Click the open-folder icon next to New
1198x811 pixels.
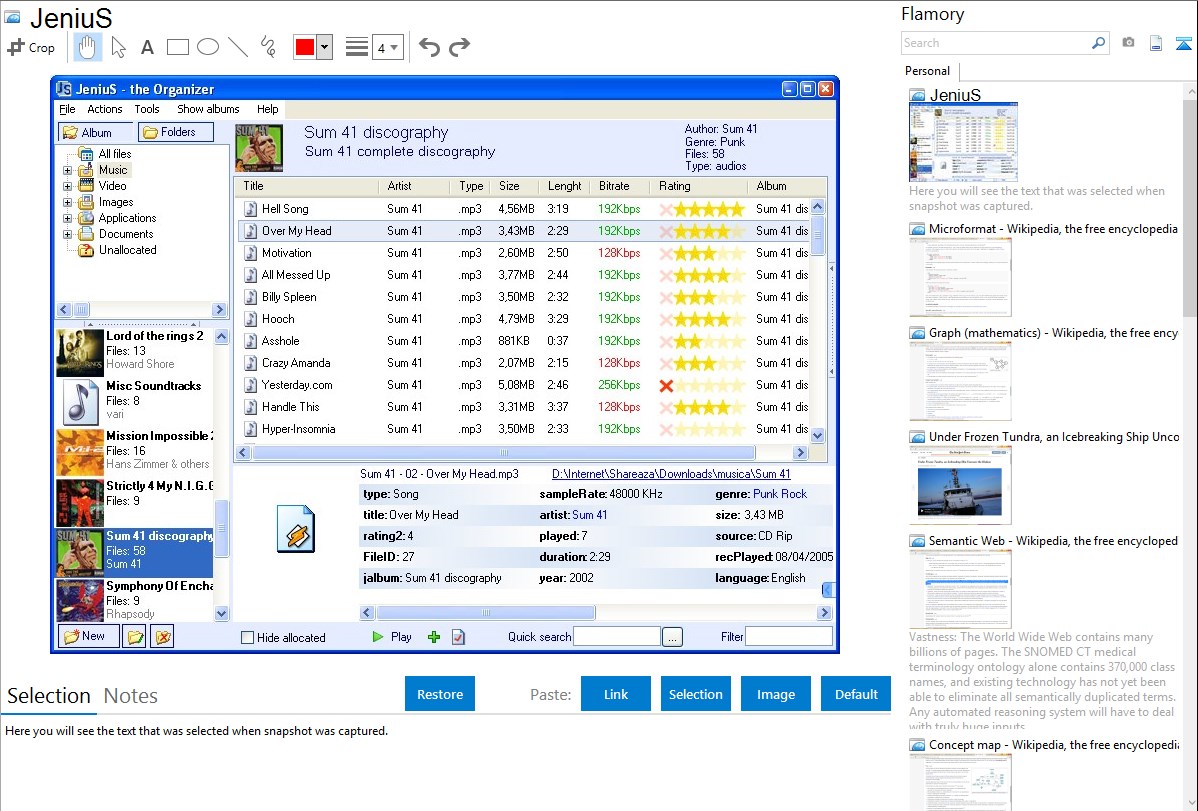point(135,636)
